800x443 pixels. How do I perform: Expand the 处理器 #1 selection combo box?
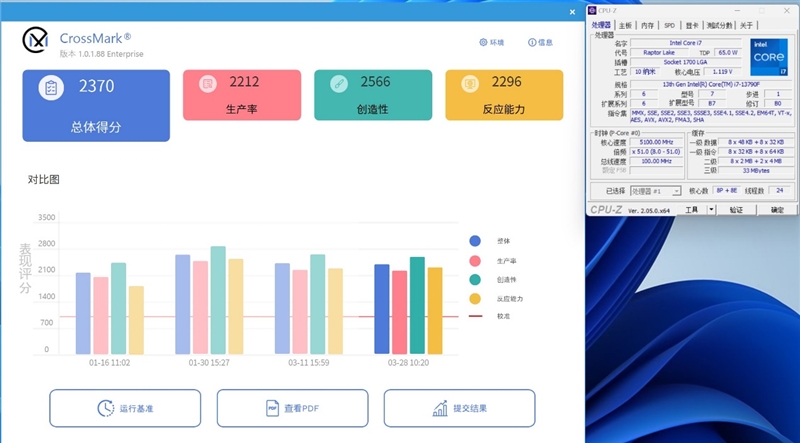pos(656,191)
